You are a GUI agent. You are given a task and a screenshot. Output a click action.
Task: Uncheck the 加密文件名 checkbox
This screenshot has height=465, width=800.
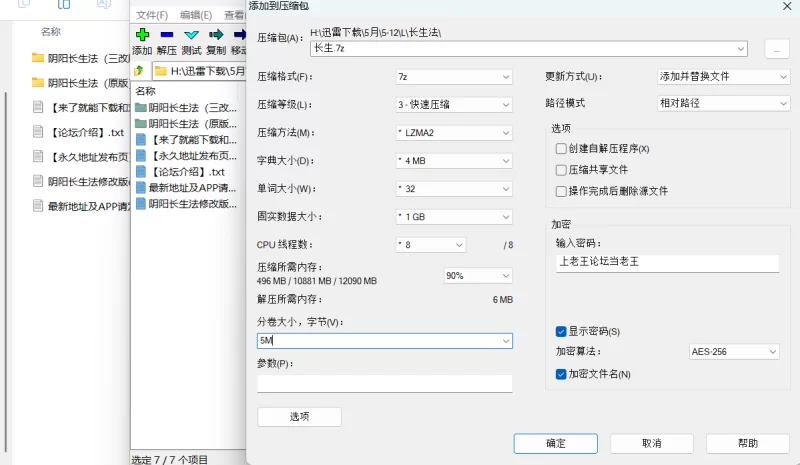coord(561,374)
